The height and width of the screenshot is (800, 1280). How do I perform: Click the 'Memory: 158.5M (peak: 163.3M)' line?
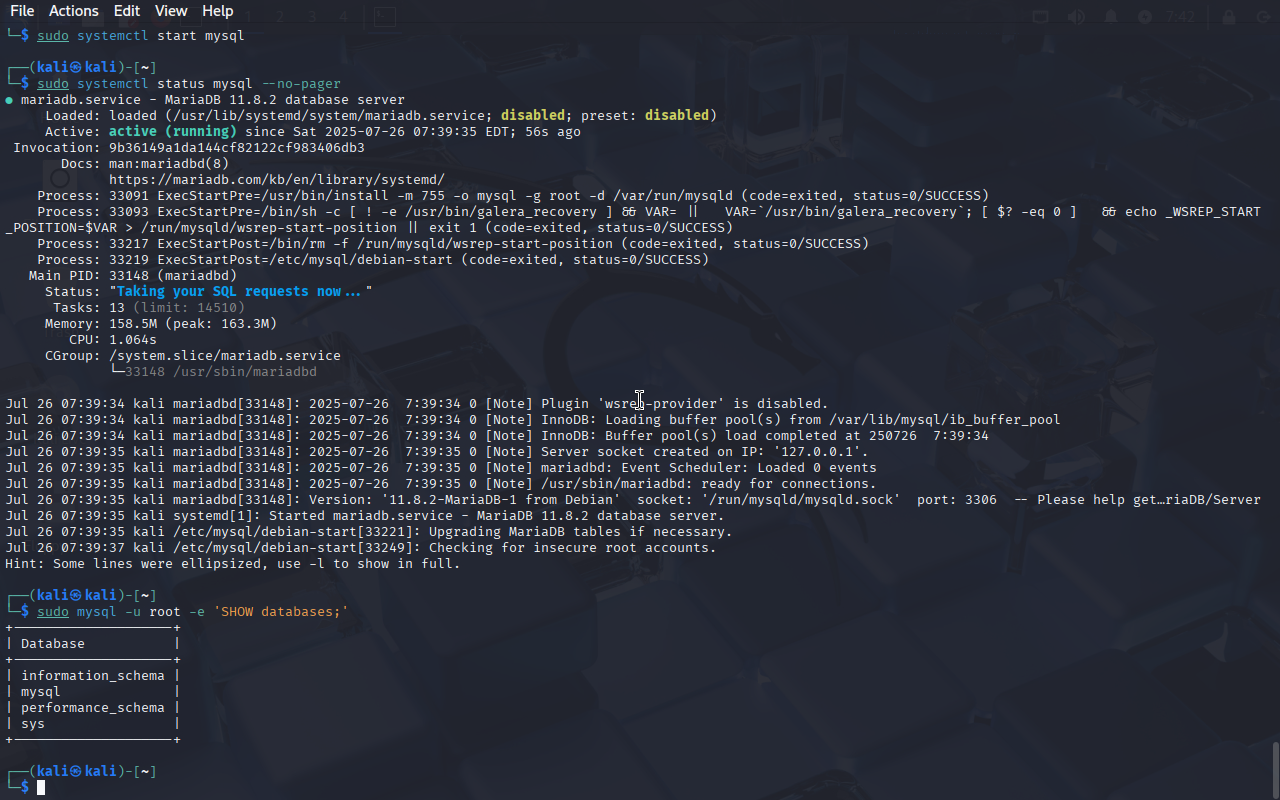[x=161, y=324]
